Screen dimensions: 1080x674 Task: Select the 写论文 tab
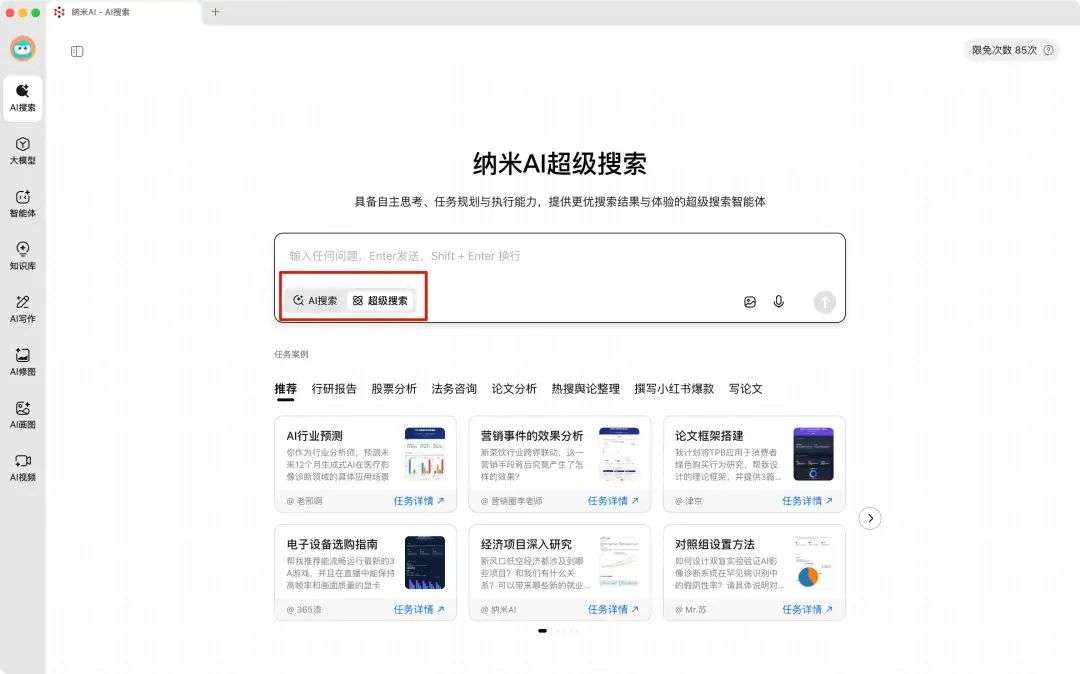click(745, 389)
